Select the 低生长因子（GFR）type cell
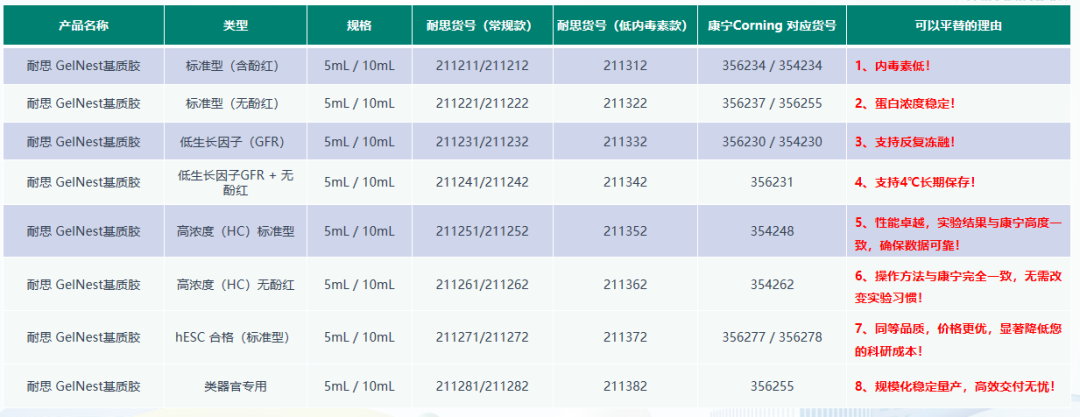 click(x=236, y=141)
